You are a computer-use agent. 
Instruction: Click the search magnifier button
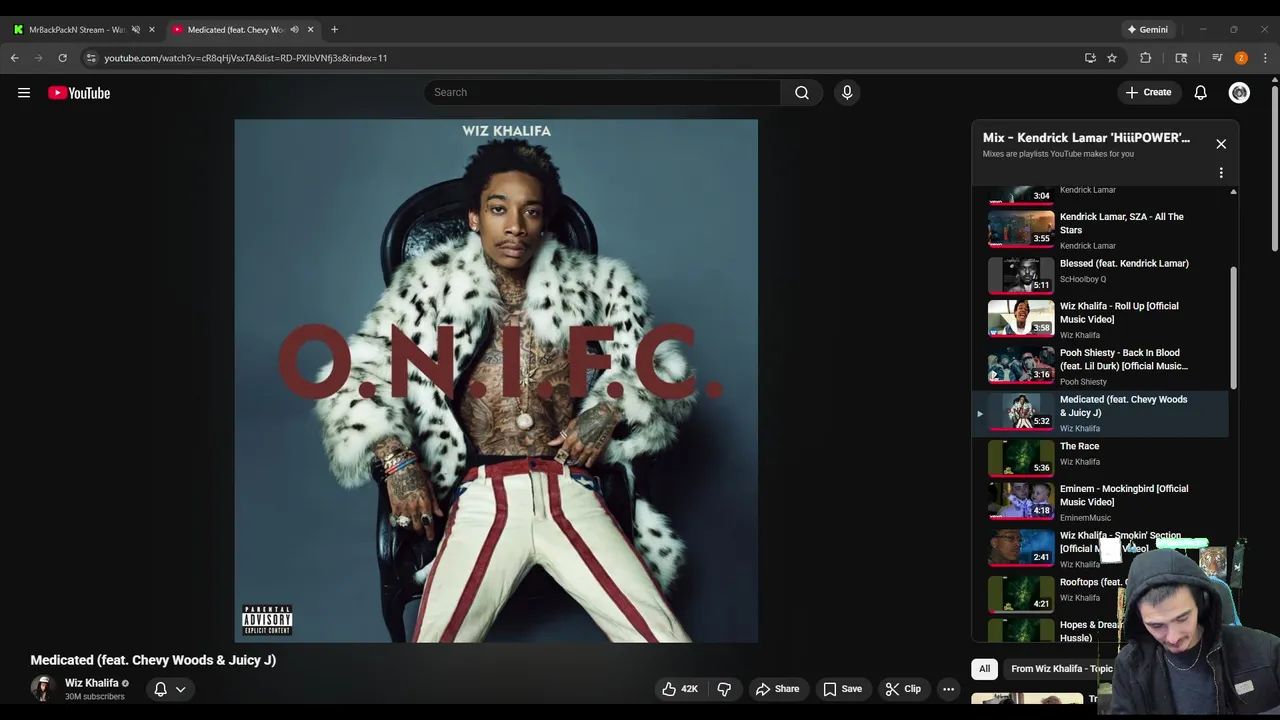[x=802, y=92]
